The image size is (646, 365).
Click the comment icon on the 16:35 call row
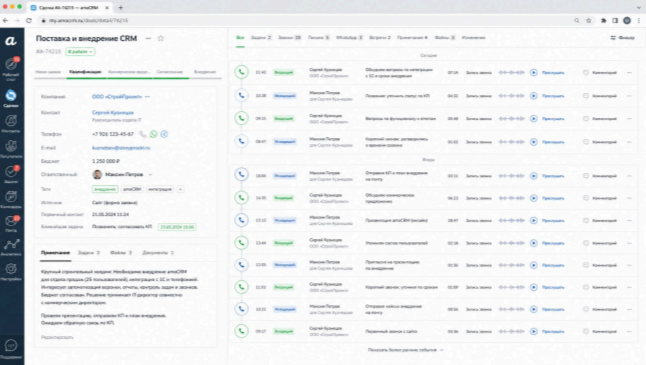tap(585, 198)
